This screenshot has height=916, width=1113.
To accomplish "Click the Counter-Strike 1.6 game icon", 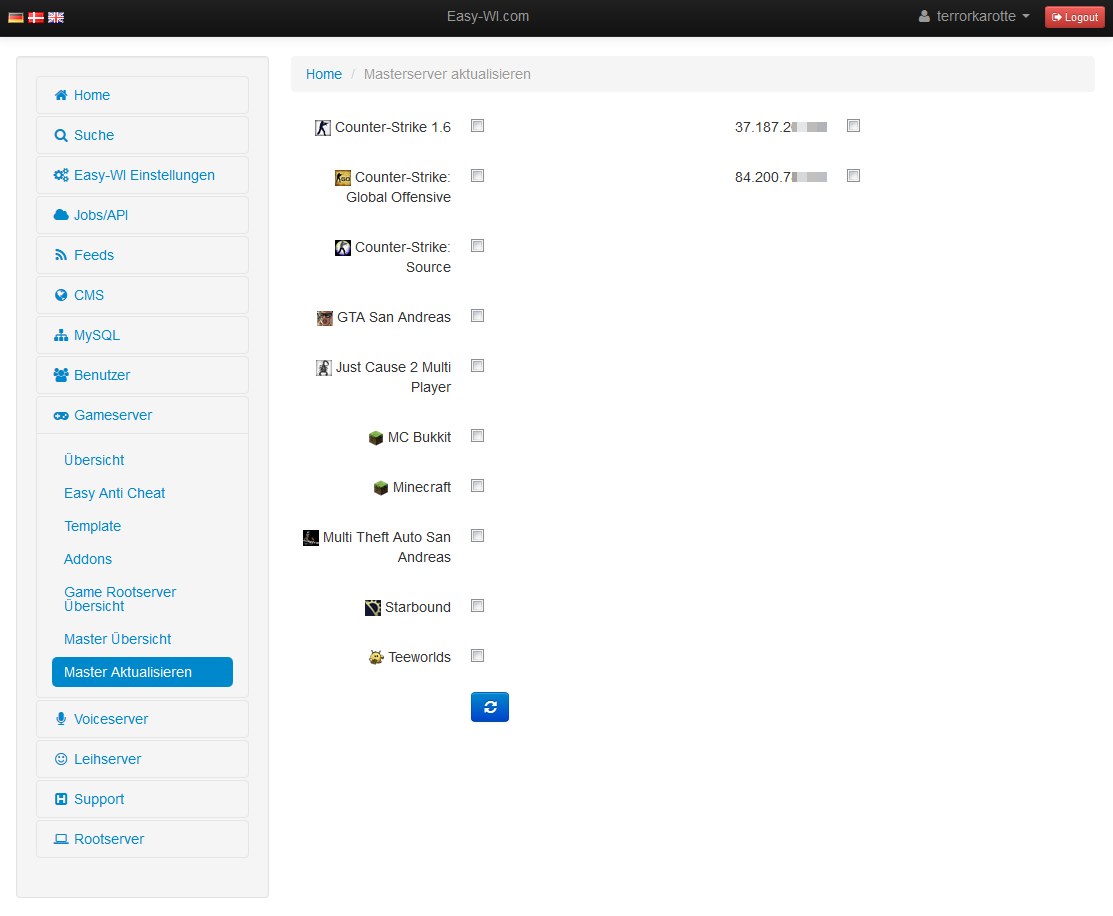I will (323, 127).
